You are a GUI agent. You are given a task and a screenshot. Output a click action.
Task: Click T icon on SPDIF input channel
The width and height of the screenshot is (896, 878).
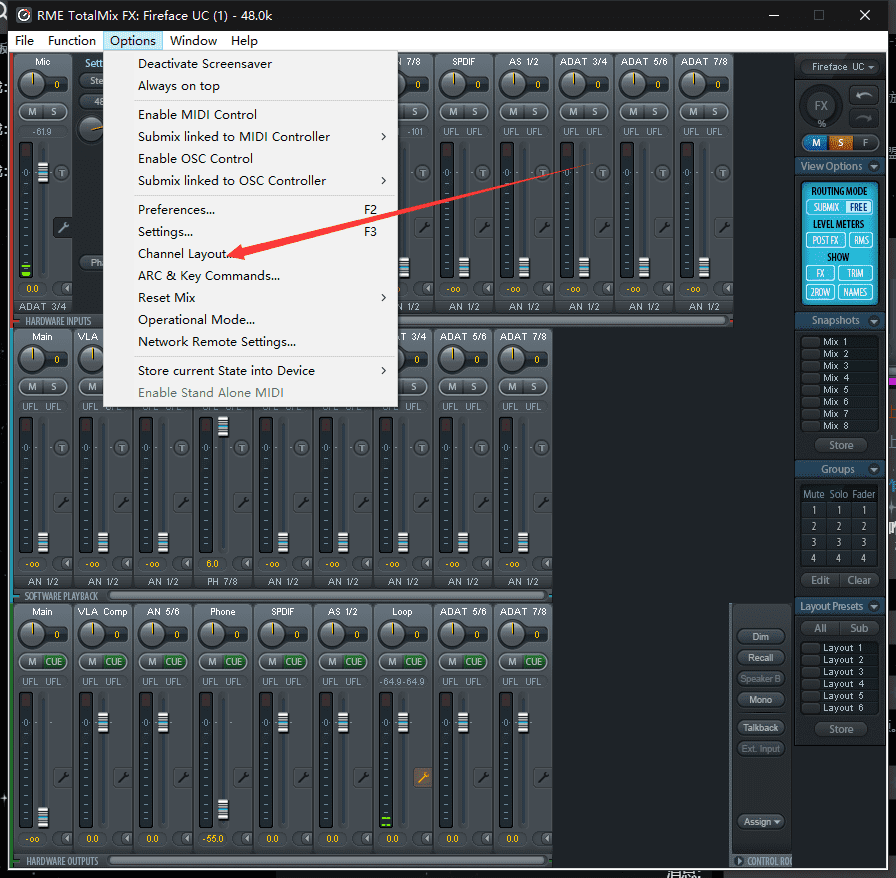[482, 172]
